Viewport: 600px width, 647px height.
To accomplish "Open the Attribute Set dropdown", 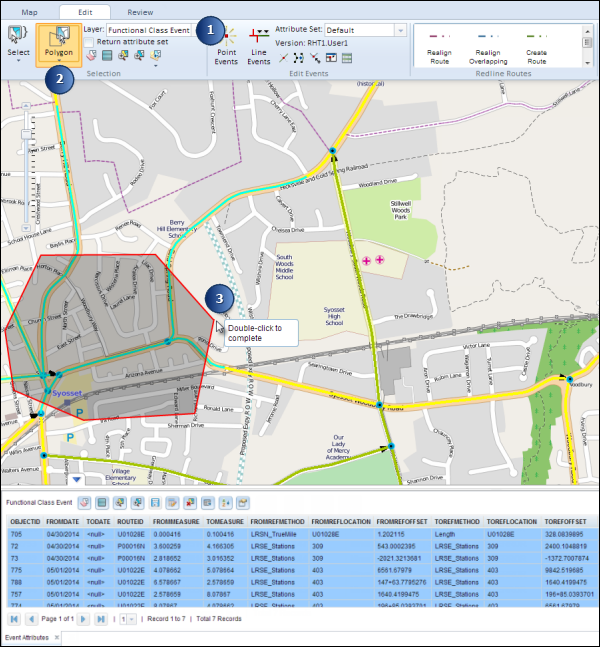I will click(x=401, y=30).
